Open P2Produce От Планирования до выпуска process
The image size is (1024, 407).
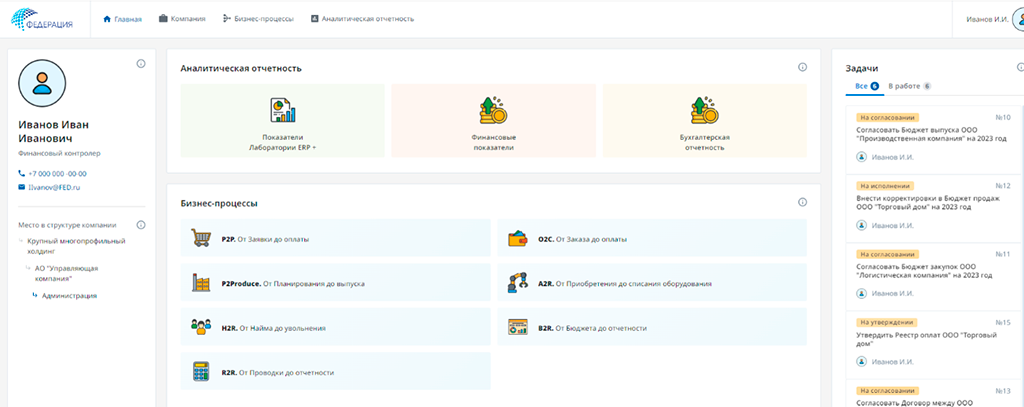tap(336, 282)
